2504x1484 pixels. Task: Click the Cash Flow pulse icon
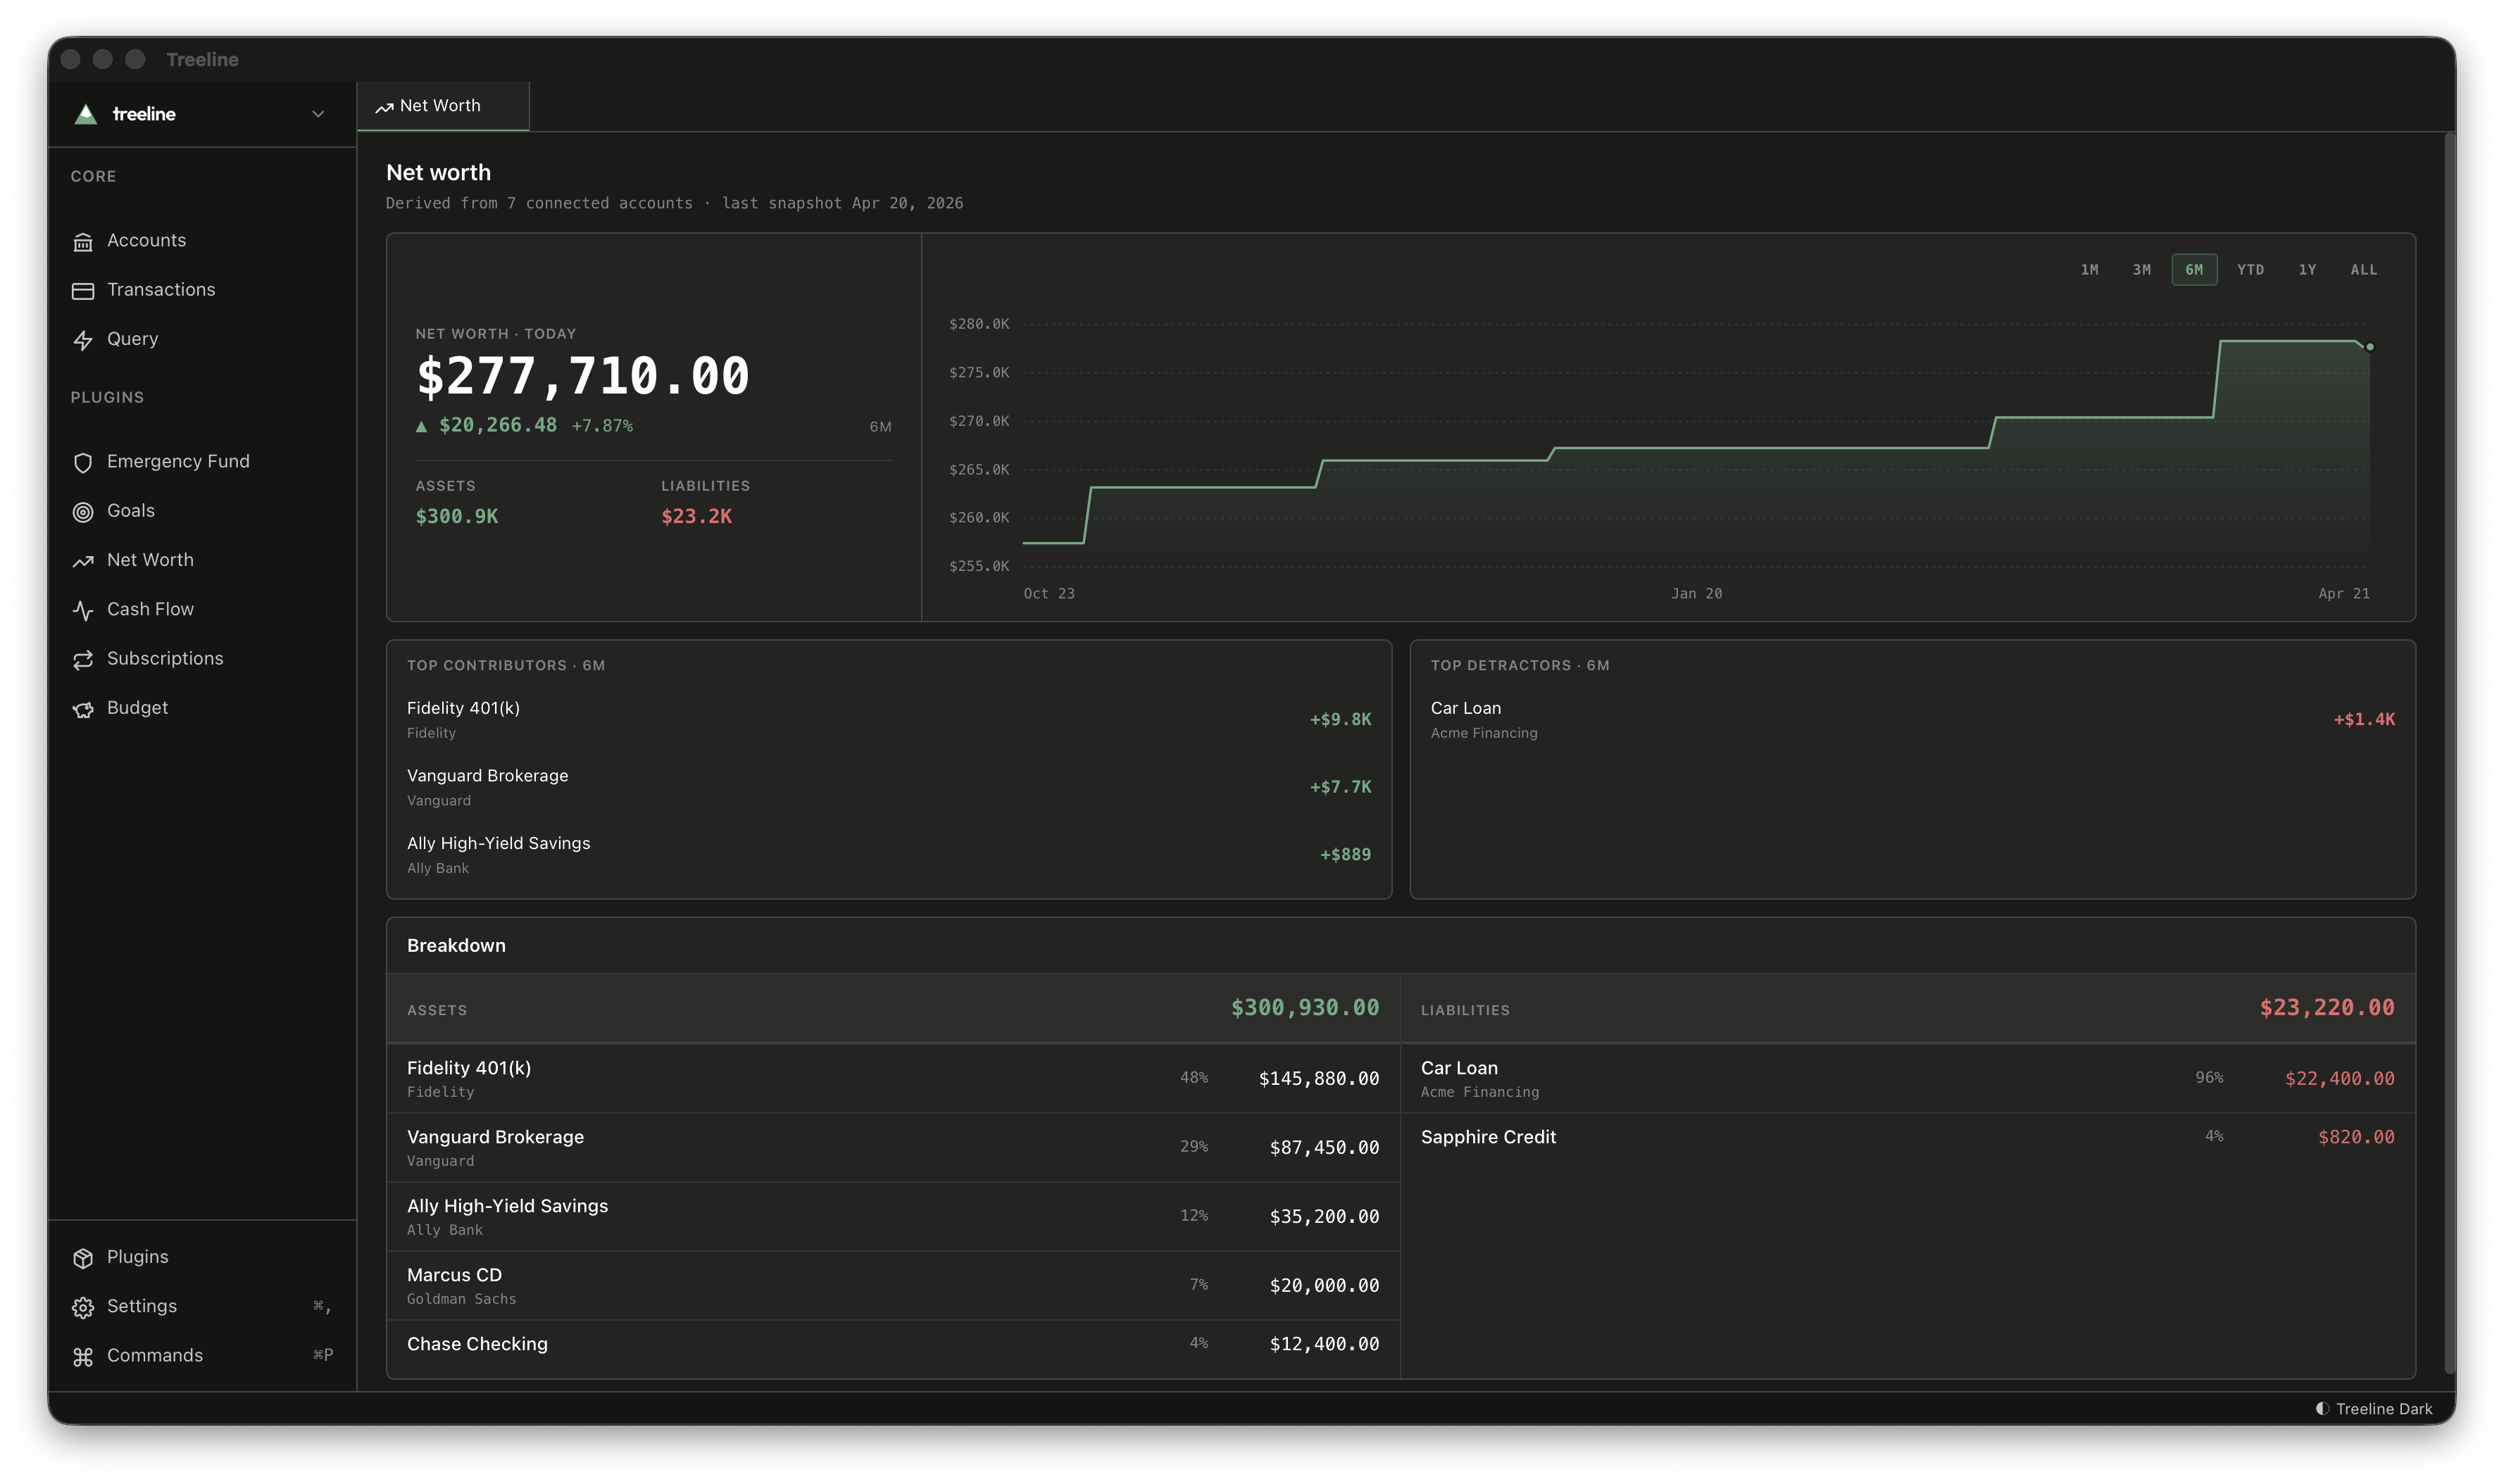click(x=83, y=611)
